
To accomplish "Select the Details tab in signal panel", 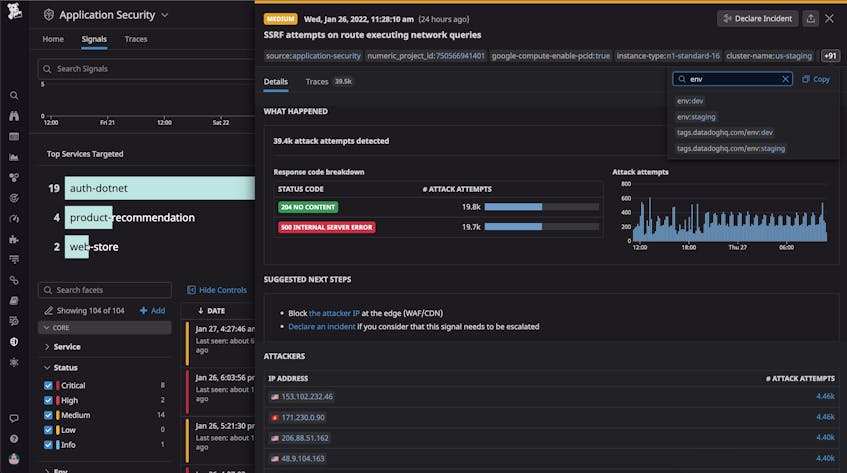I will (x=275, y=82).
